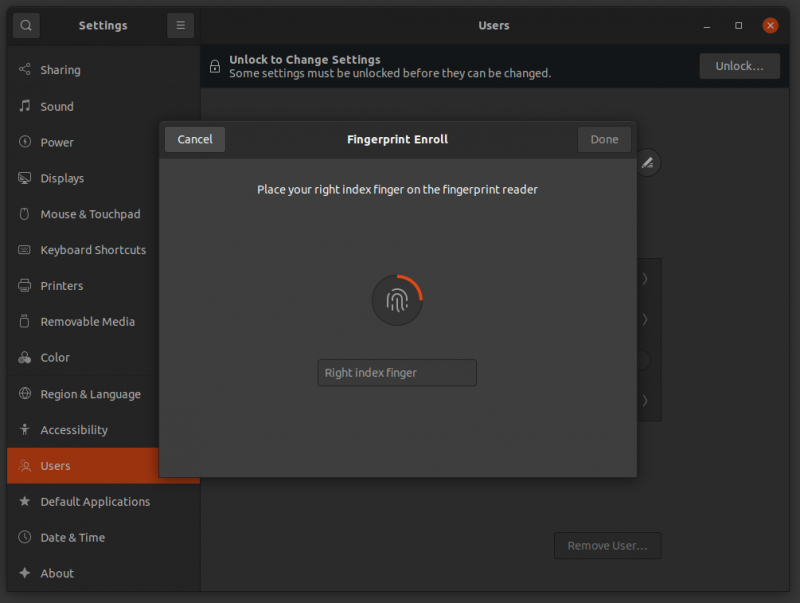Click the padlock icon next to Unlock message

215,66
